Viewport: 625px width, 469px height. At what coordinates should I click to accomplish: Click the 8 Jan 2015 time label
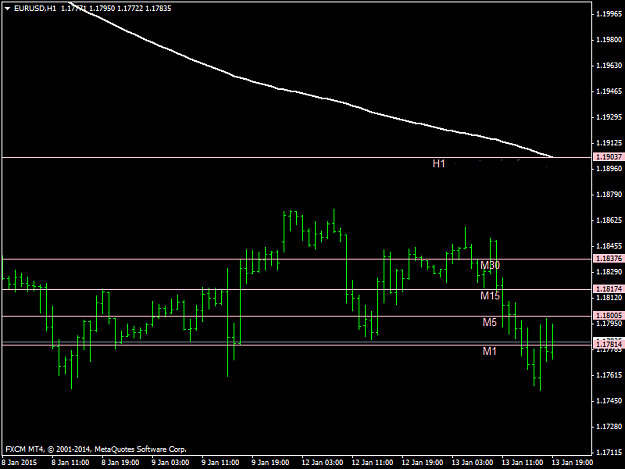(x=19, y=463)
